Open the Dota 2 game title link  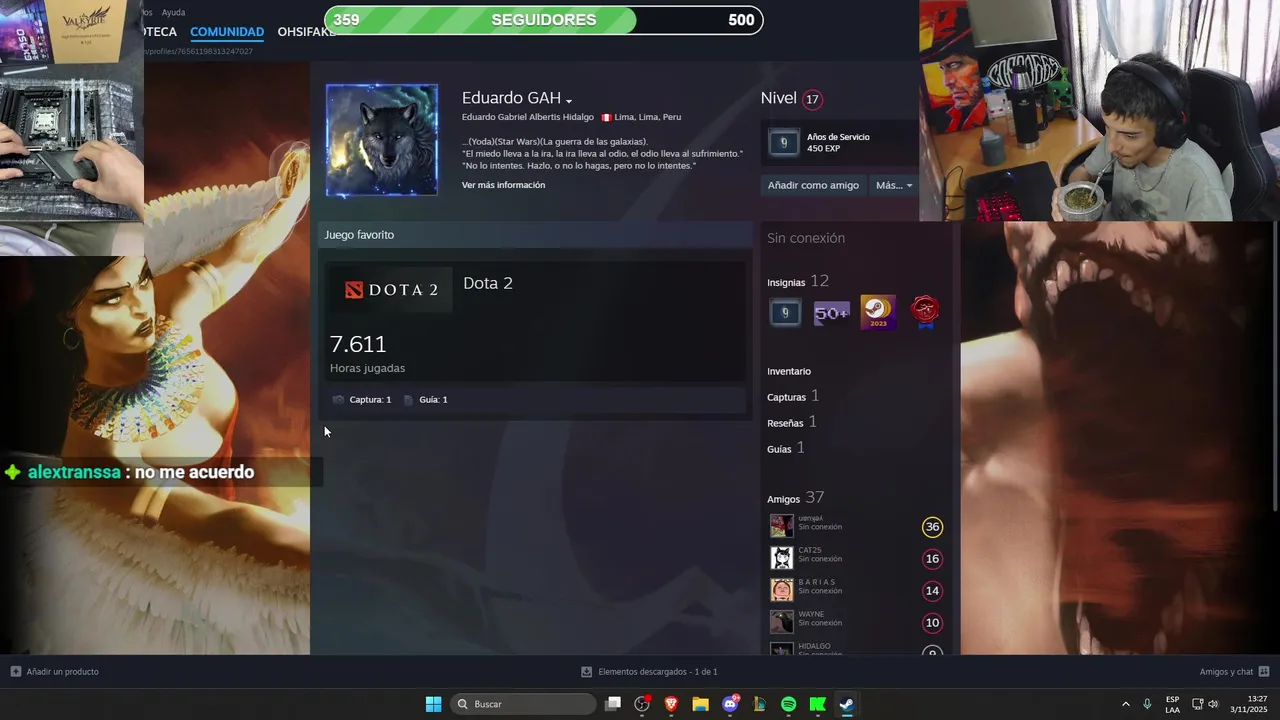pos(488,283)
